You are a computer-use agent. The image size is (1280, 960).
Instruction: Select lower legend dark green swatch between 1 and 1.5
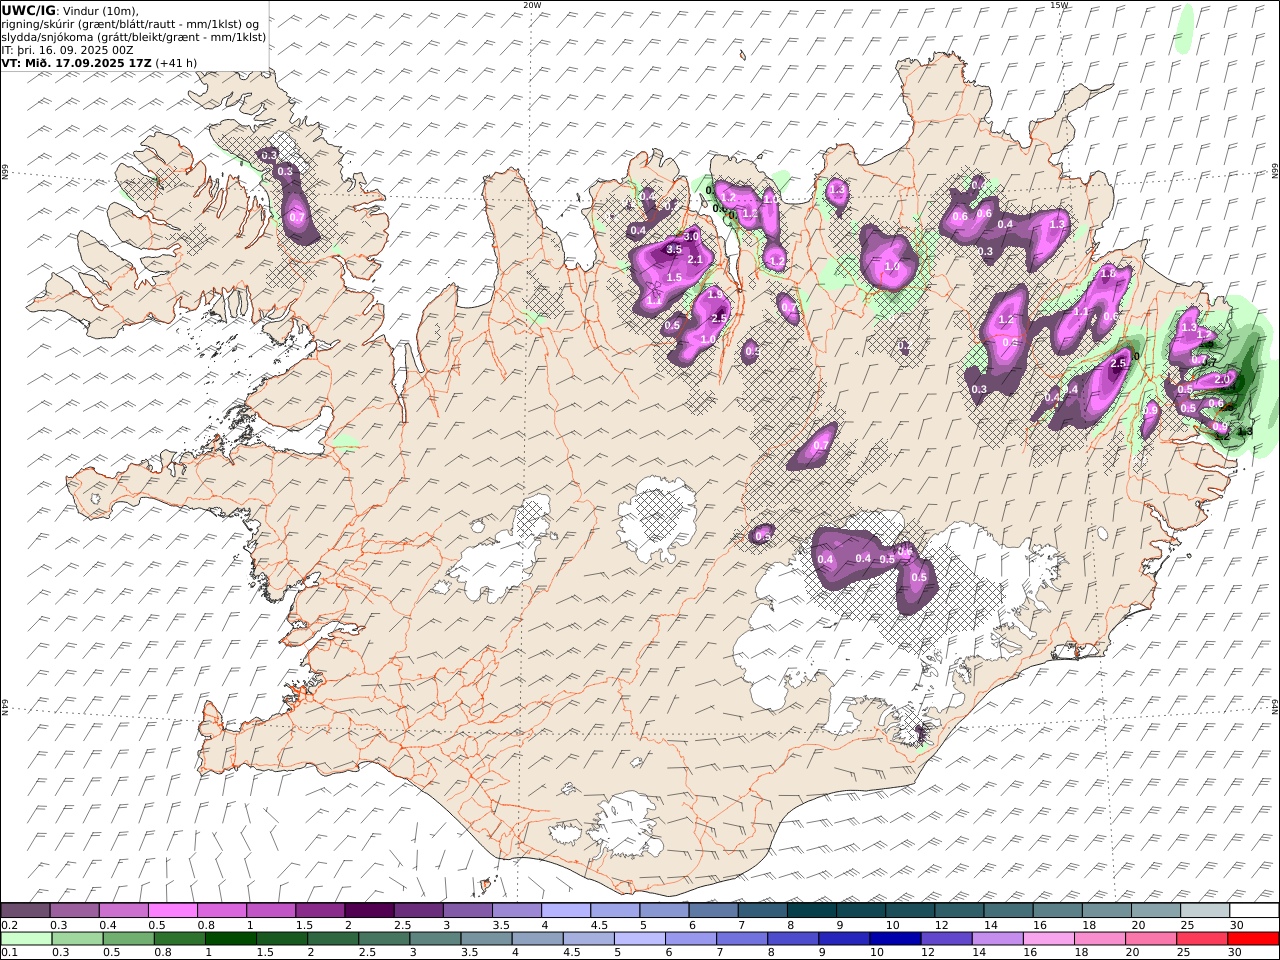coord(230,939)
